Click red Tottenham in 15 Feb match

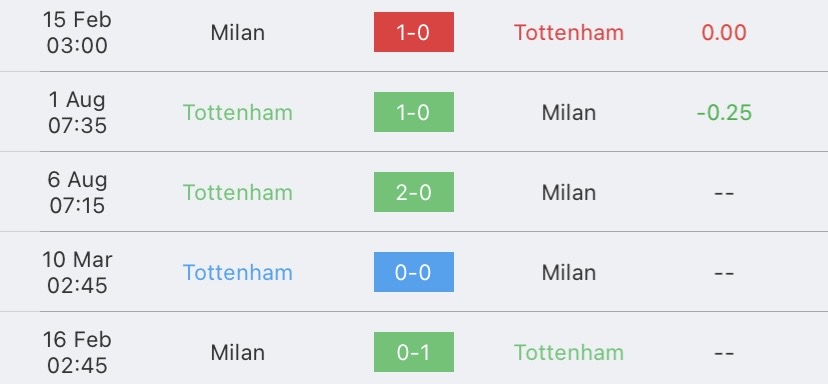click(569, 33)
